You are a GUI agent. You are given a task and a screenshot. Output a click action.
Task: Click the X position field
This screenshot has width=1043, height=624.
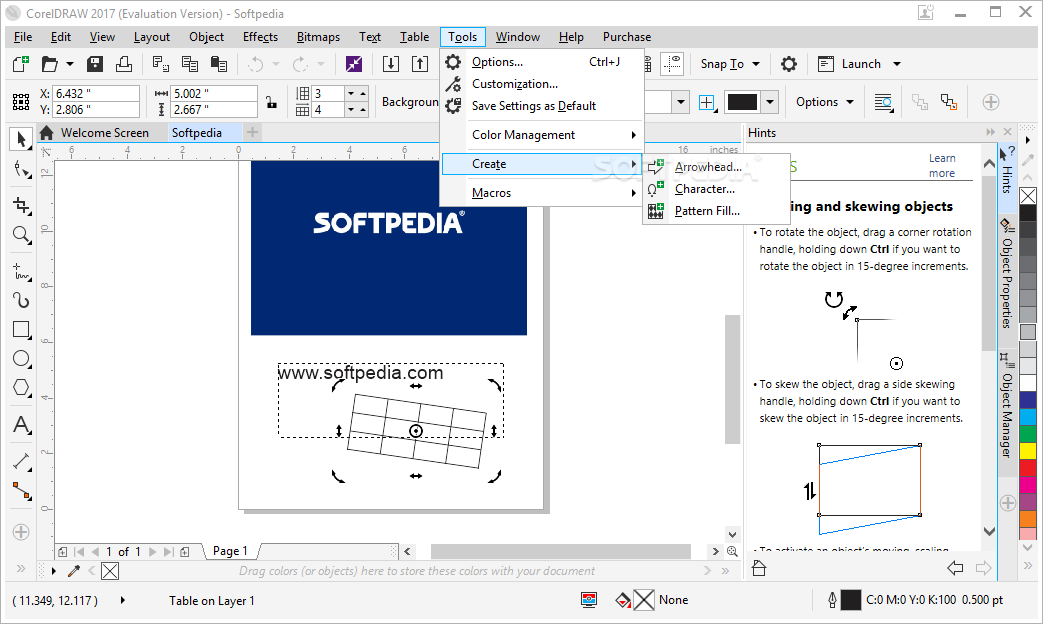96,94
